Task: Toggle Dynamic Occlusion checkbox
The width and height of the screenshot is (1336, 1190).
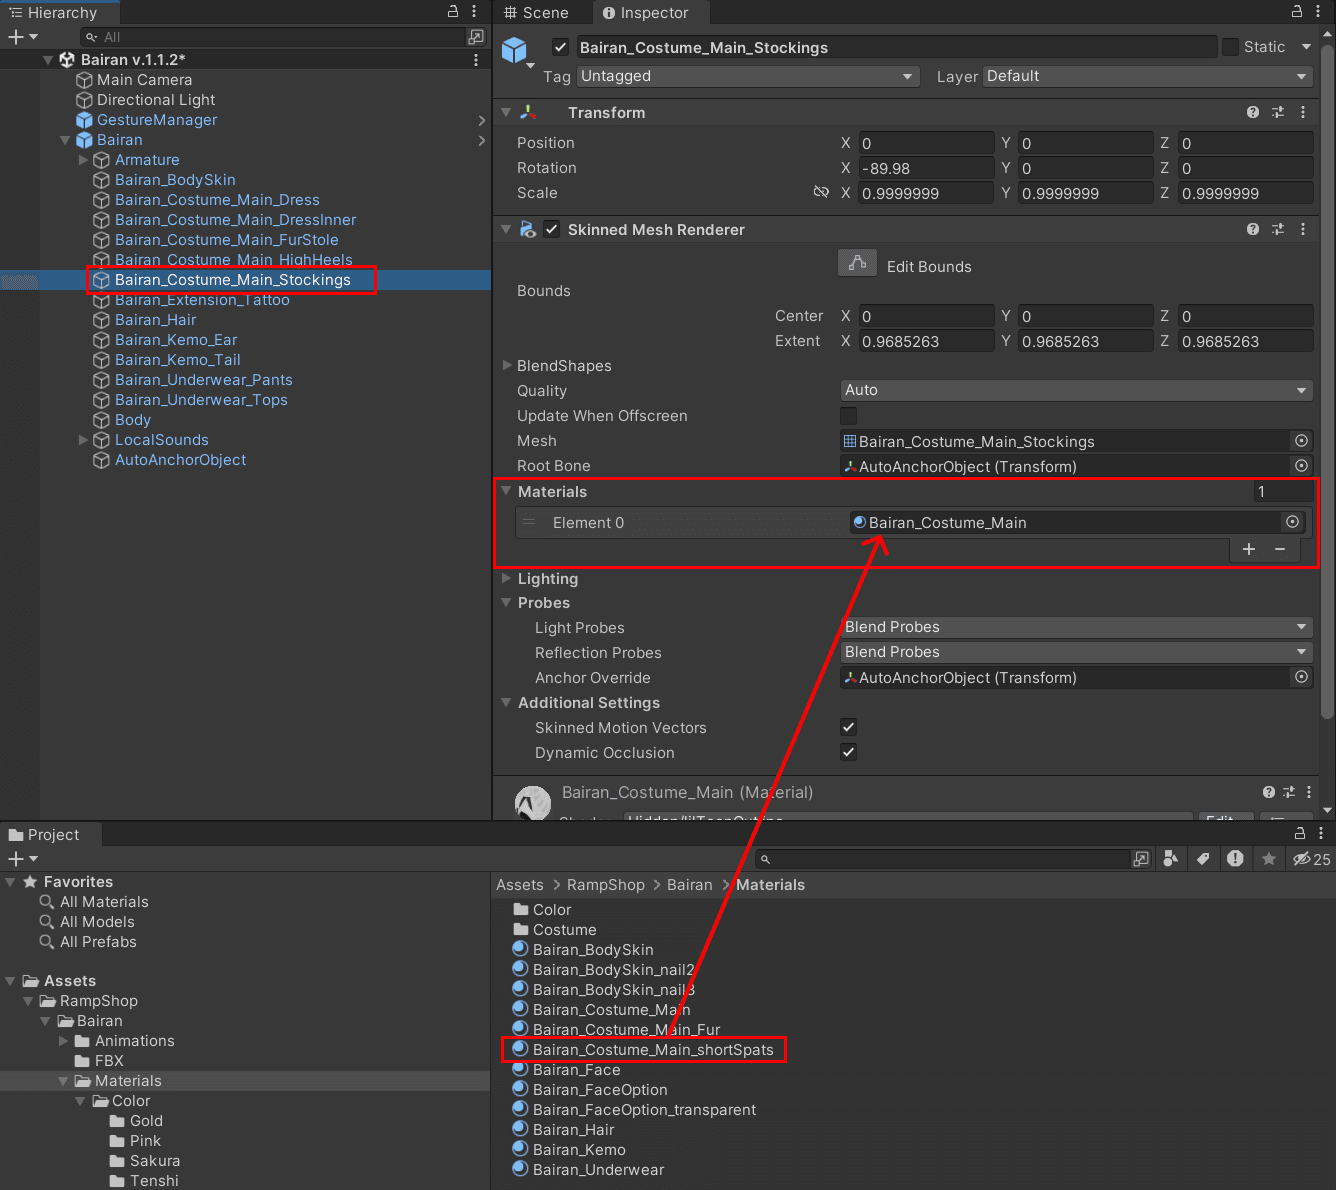Action: pos(849,752)
